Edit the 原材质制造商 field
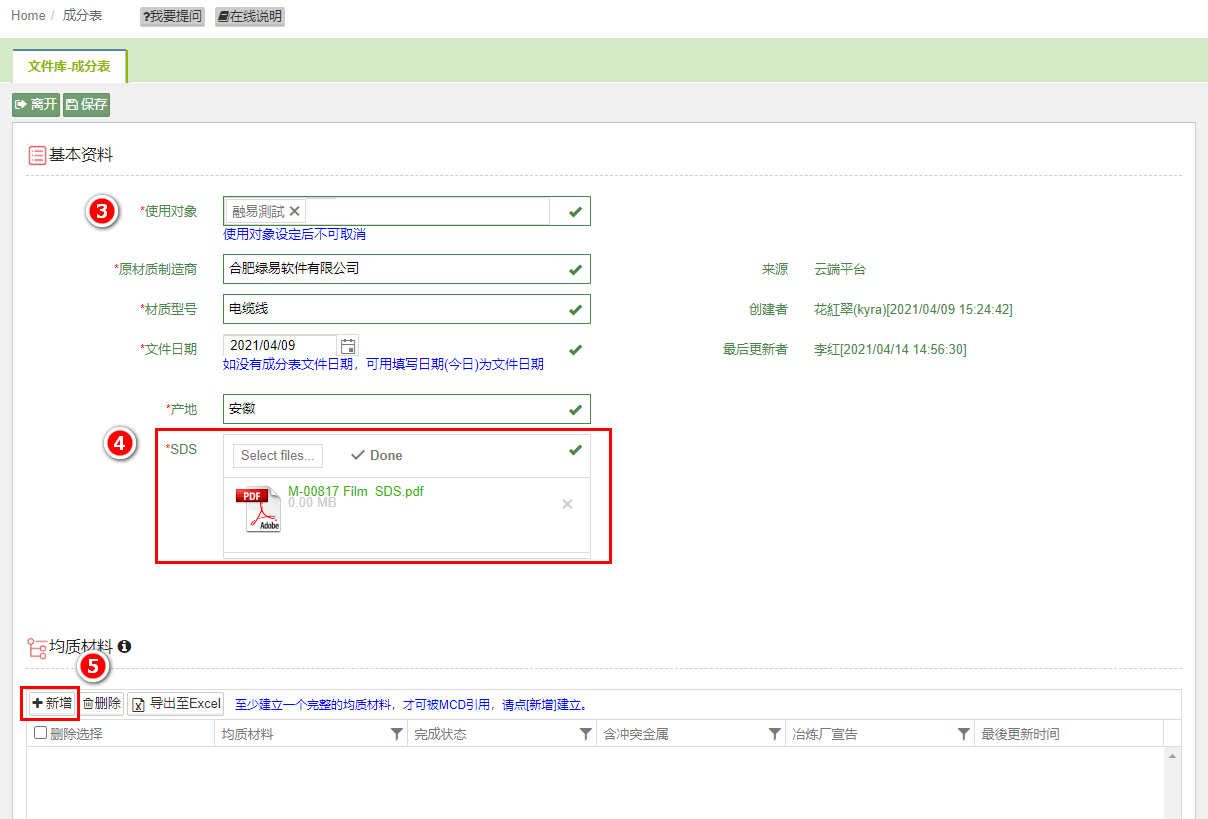This screenshot has width=1208, height=819. pos(407,269)
